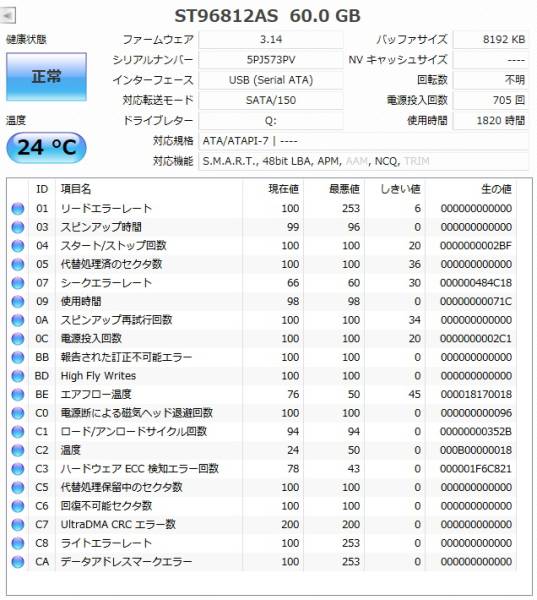Click raw value 0000000002BF
The image size is (537, 600).
tap(476, 246)
